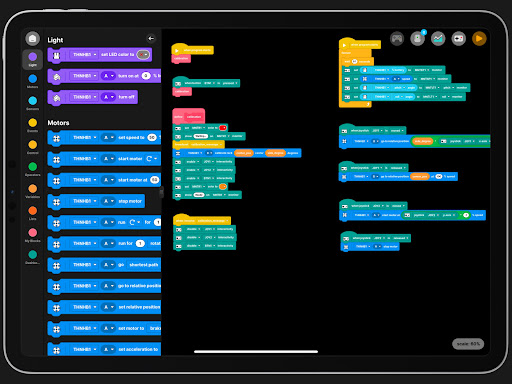Click the pink define calibration block
Image resolution: width=512 pixels, height=384 pixels.
pos(189,116)
